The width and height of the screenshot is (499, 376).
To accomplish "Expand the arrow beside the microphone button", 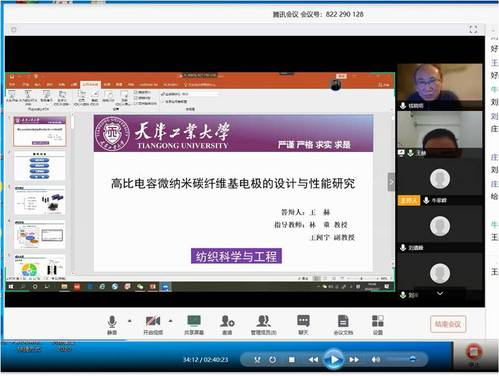I will click(x=130, y=321).
